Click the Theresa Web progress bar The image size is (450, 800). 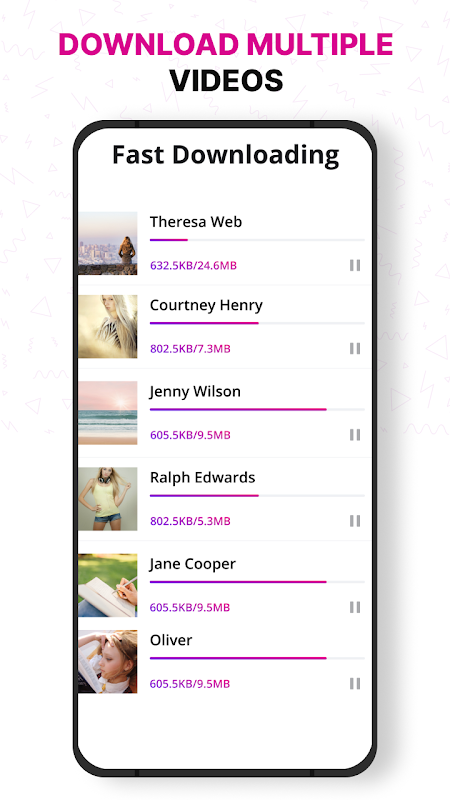[x=257, y=240]
